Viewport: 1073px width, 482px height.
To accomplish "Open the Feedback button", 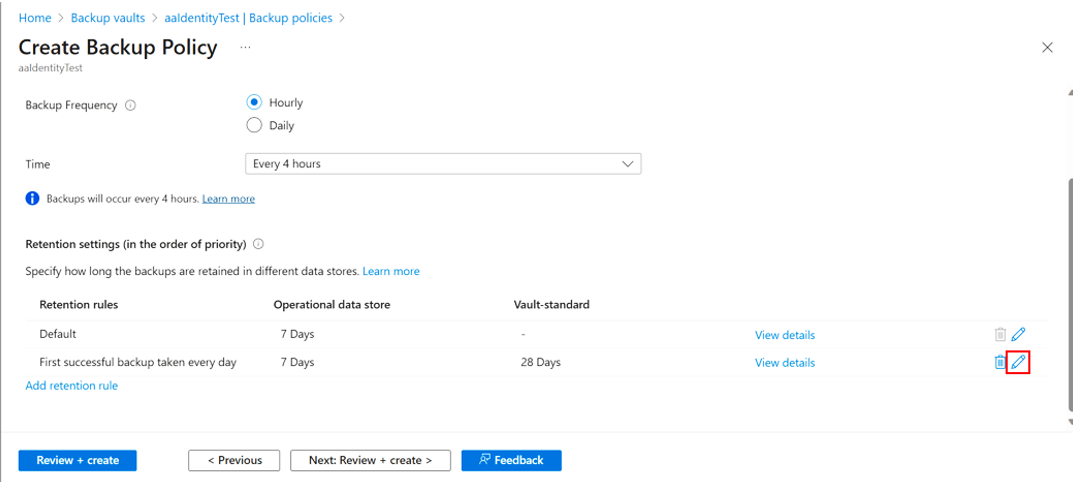I will pos(511,460).
